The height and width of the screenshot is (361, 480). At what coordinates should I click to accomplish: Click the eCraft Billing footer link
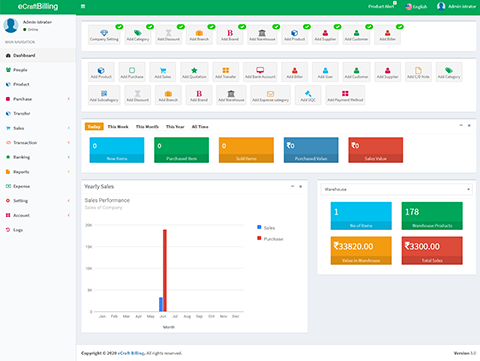131,353
